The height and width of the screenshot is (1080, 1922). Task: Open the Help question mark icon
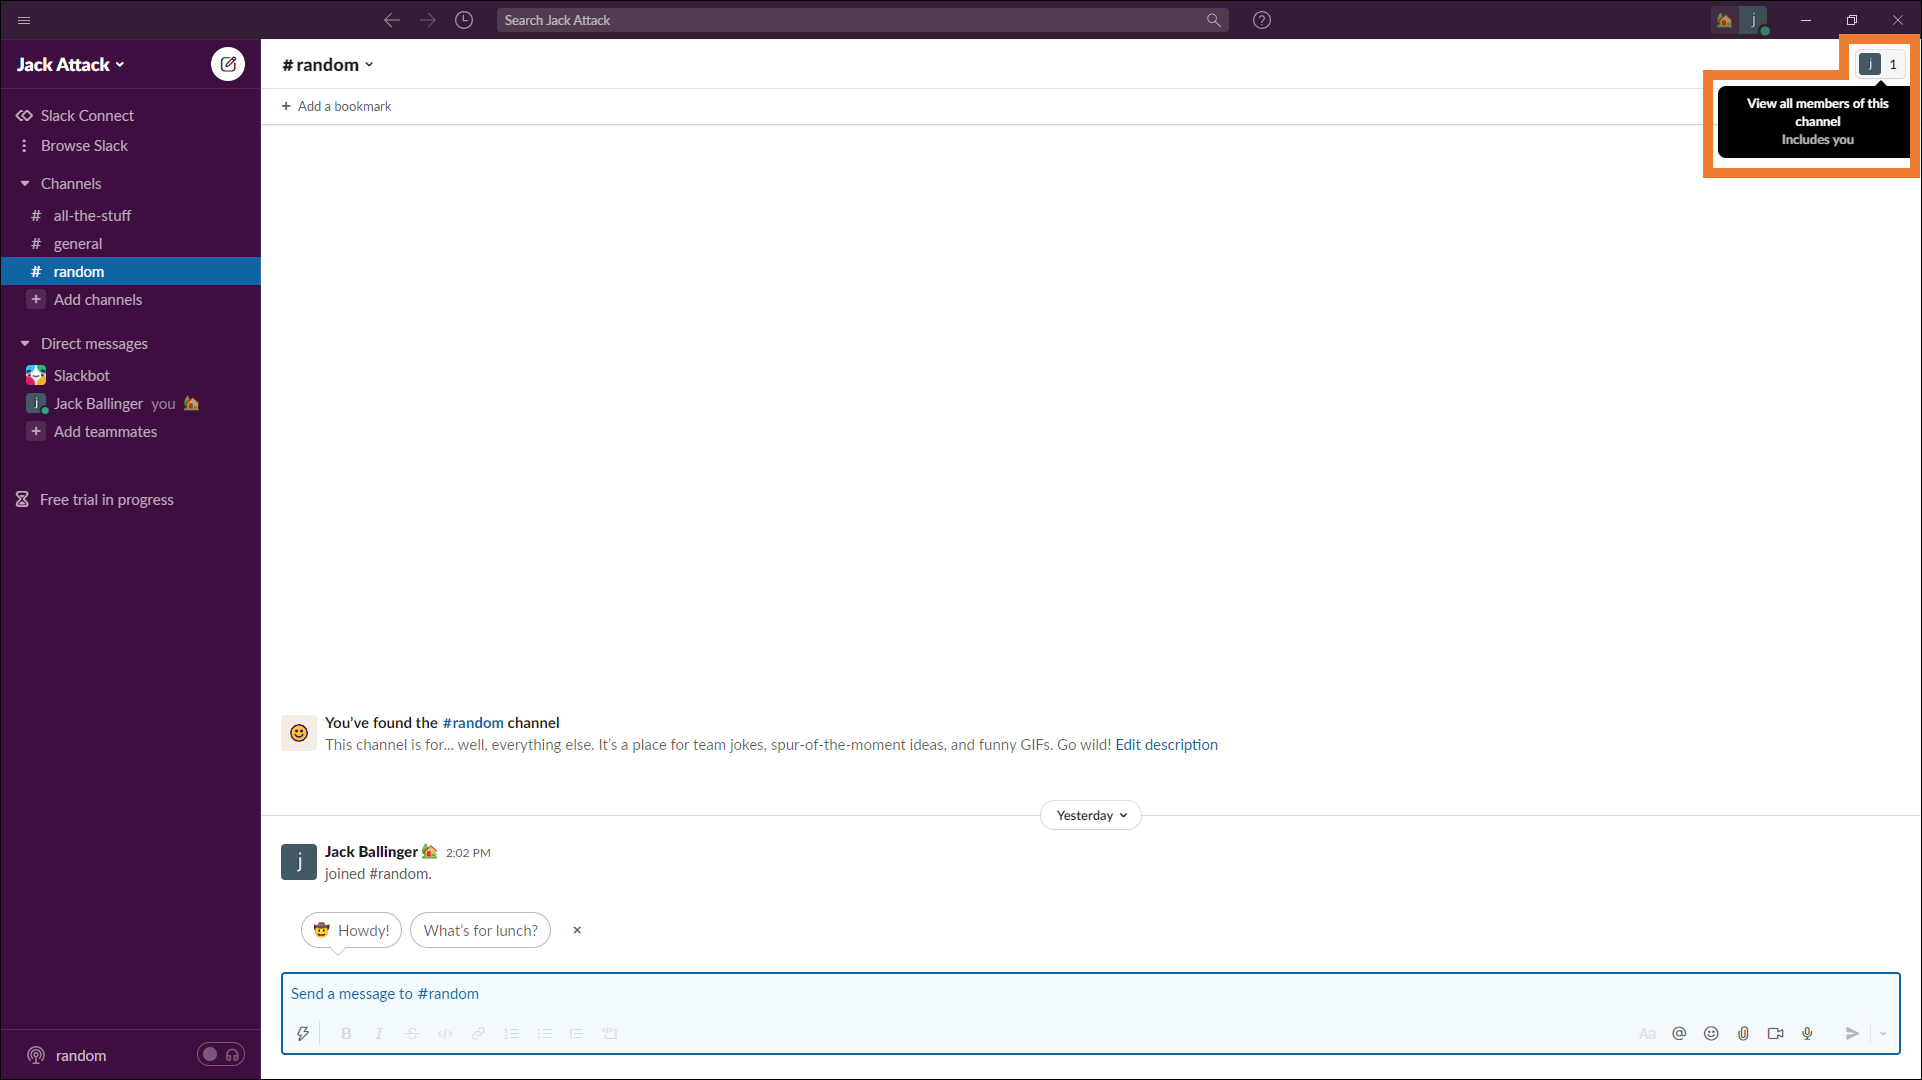(x=1262, y=20)
